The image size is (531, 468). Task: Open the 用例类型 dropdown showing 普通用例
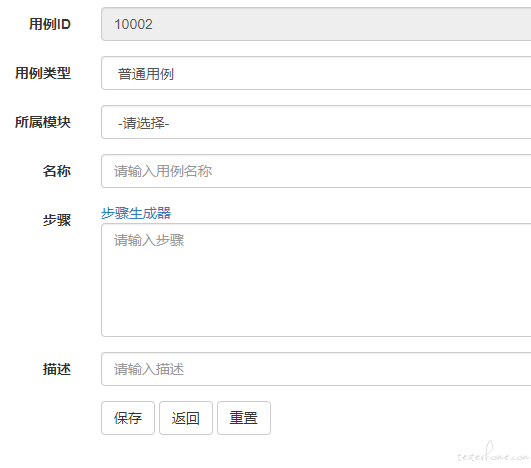click(x=316, y=73)
